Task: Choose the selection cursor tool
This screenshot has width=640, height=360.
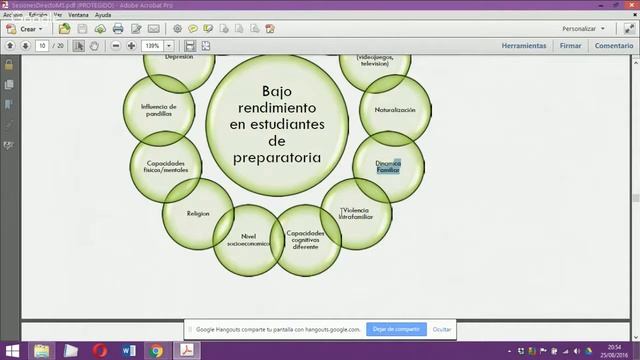Action: coord(78,46)
